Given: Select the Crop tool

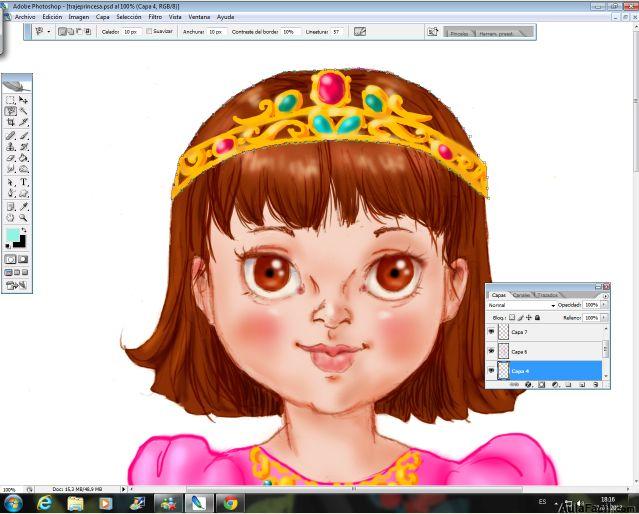Looking at the screenshot, I should [x=10, y=122].
